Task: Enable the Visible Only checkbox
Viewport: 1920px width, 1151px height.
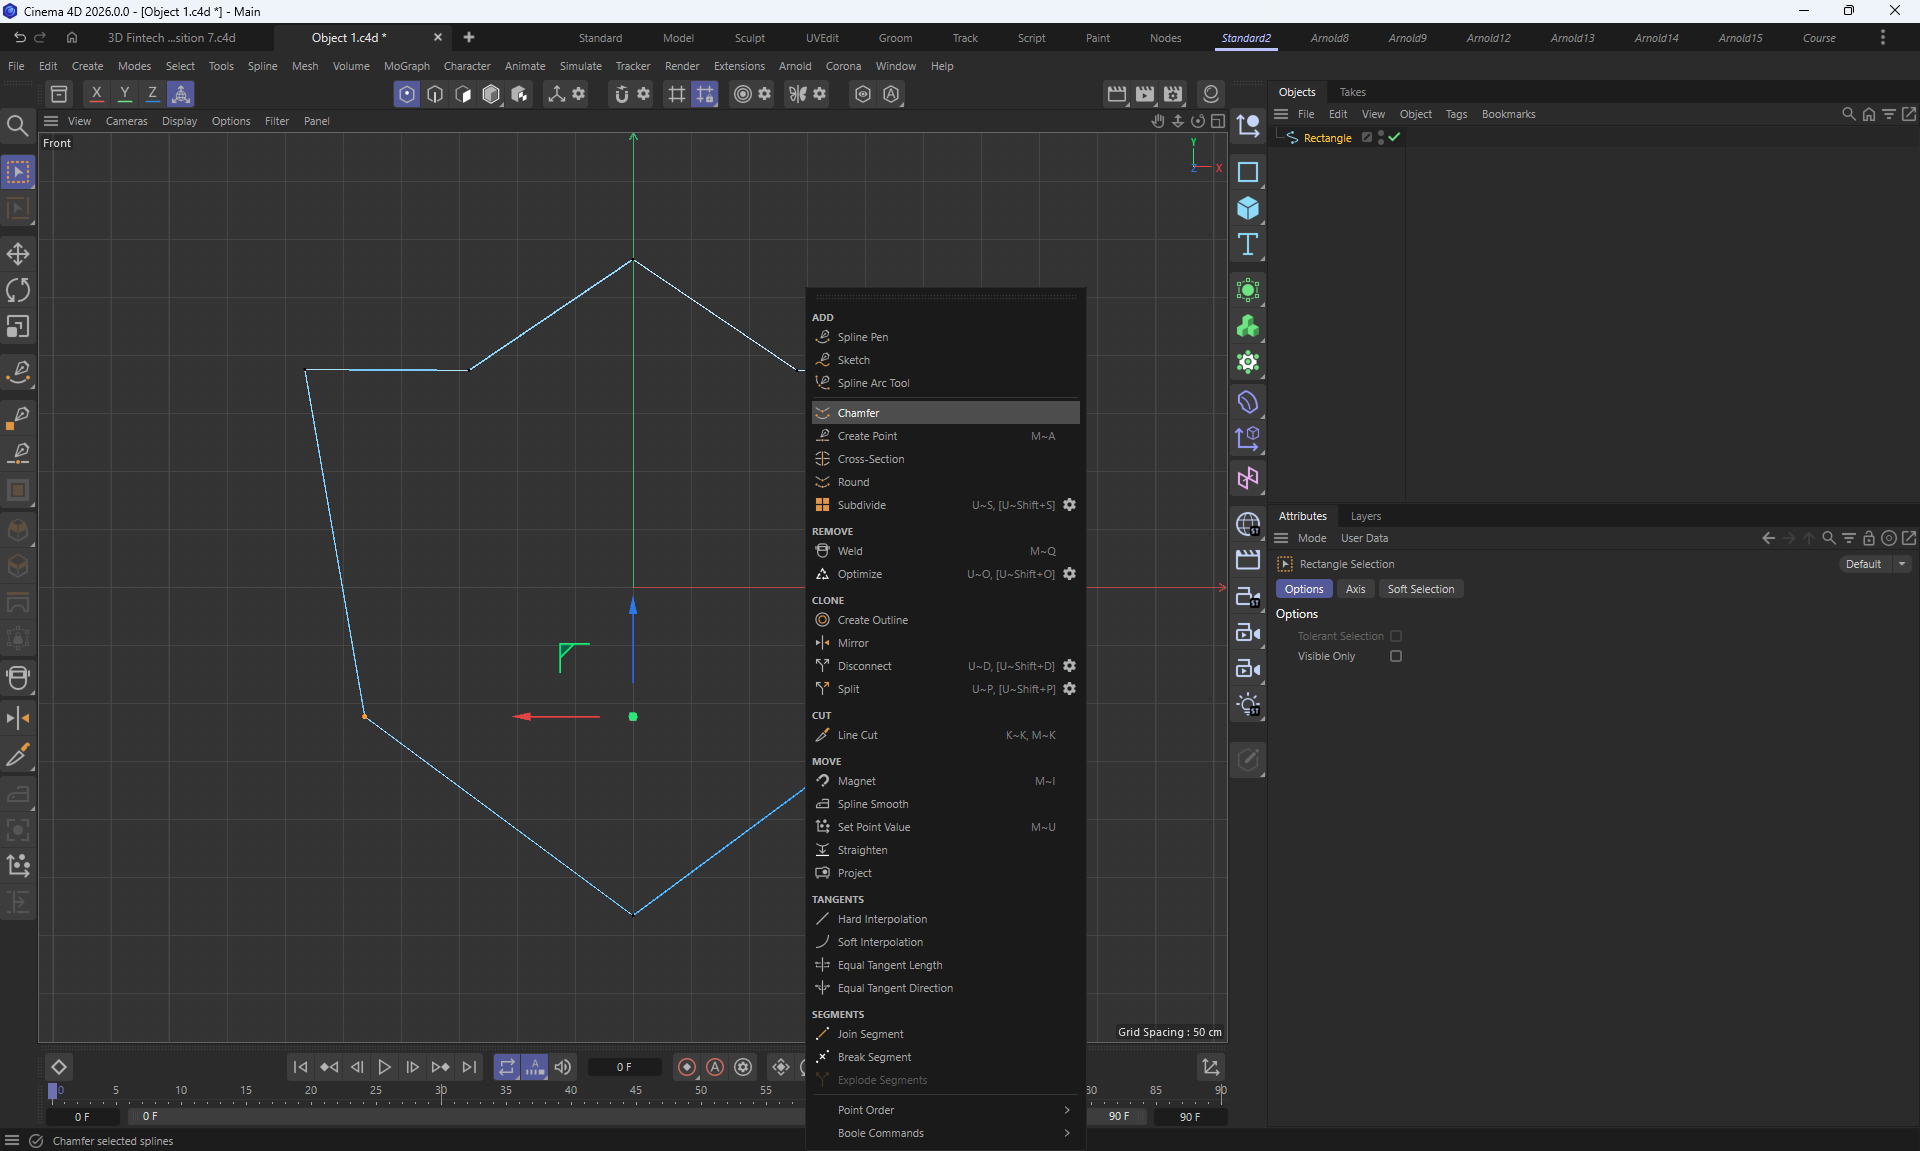Action: [1396, 656]
